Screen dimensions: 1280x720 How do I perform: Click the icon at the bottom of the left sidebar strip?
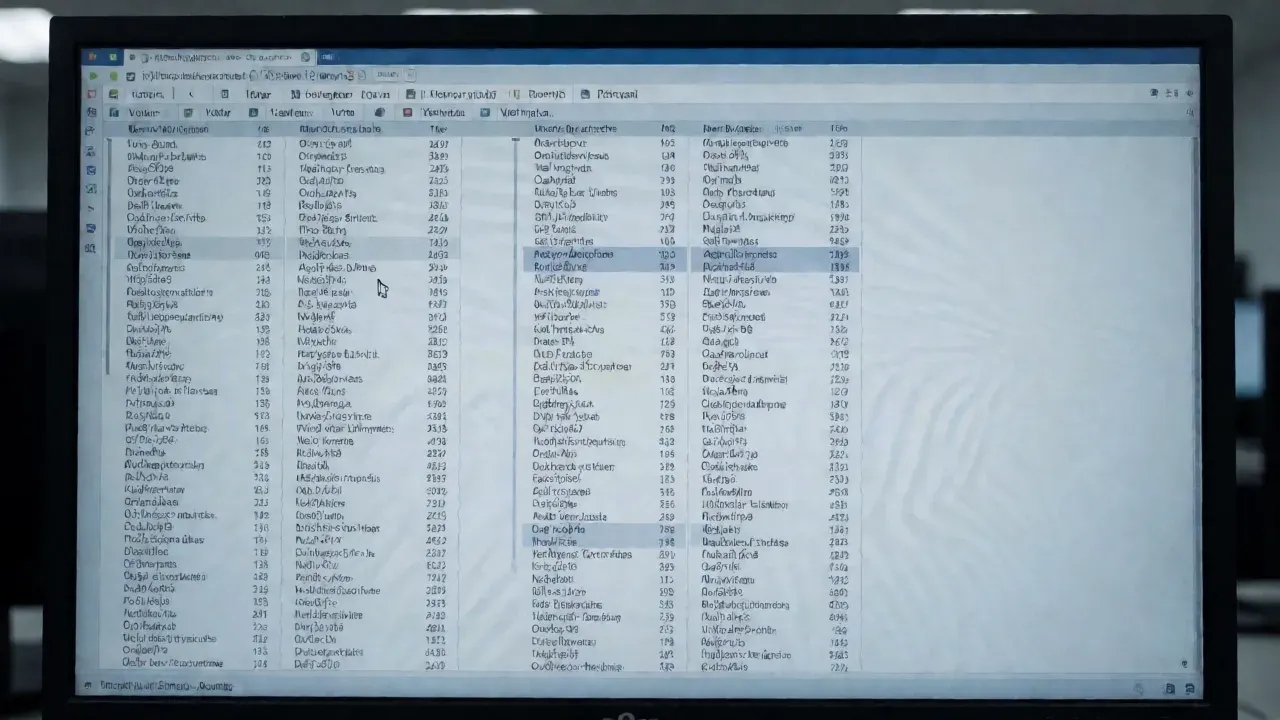(91, 248)
